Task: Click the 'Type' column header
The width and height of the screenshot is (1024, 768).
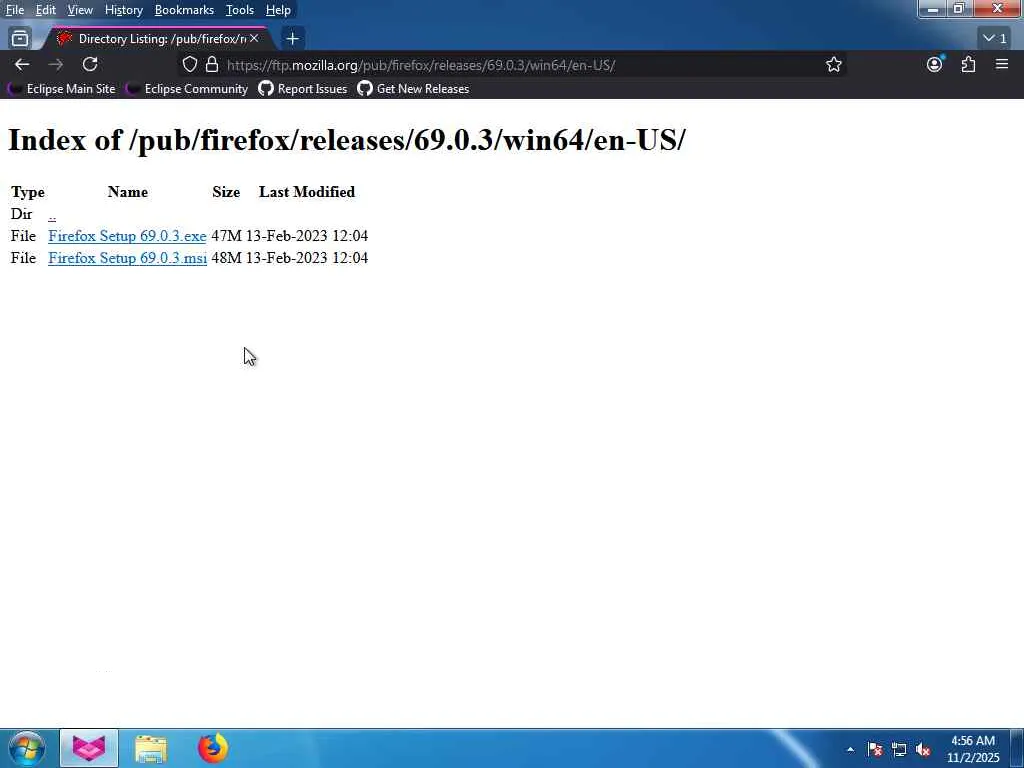Action: [28, 192]
